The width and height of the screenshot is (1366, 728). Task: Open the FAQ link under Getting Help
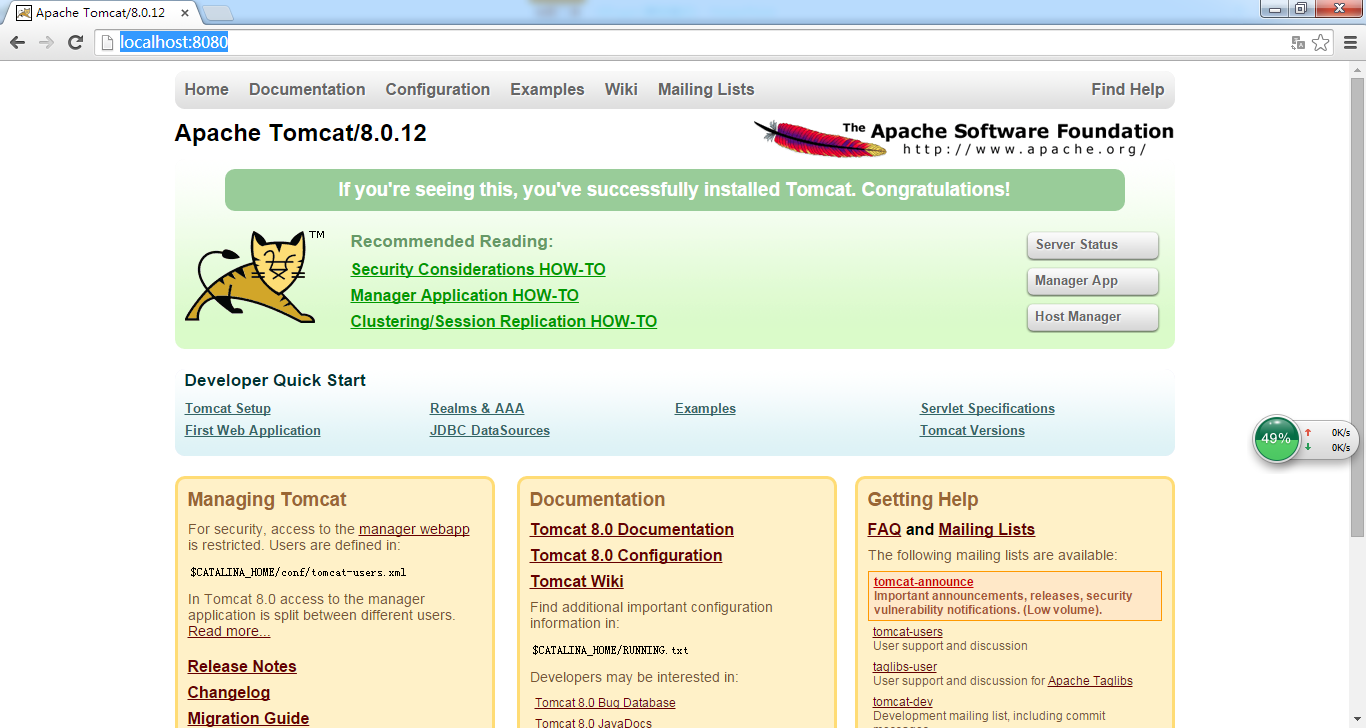[x=884, y=529]
